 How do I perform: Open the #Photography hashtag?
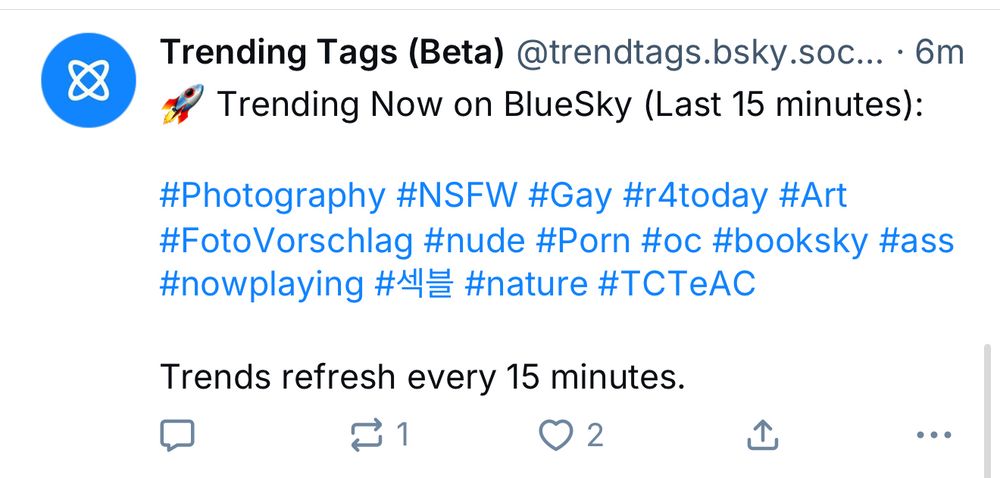[x=271, y=195]
